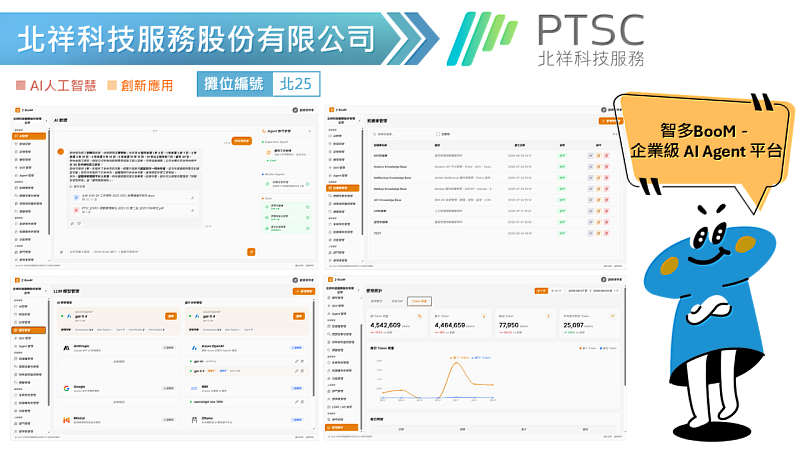Click the Z-BooM logo in AI chat screenshot
The image size is (800, 450).
[x=24, y=110]
